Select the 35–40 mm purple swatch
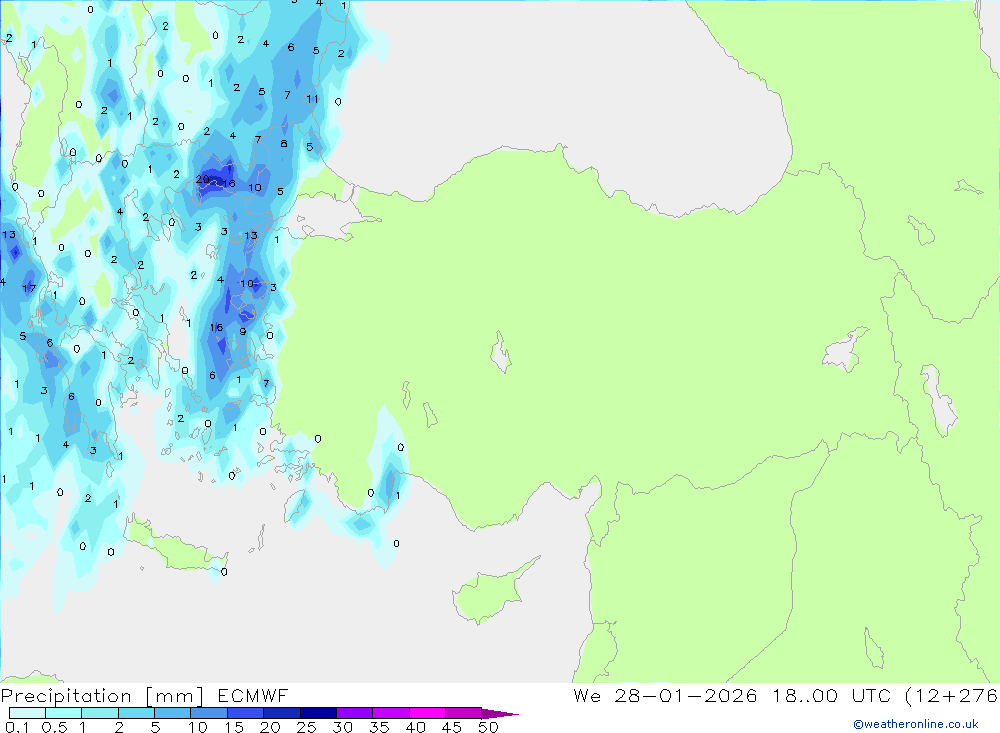Viewport: 1000px width, 733px height. coord(391,713)
